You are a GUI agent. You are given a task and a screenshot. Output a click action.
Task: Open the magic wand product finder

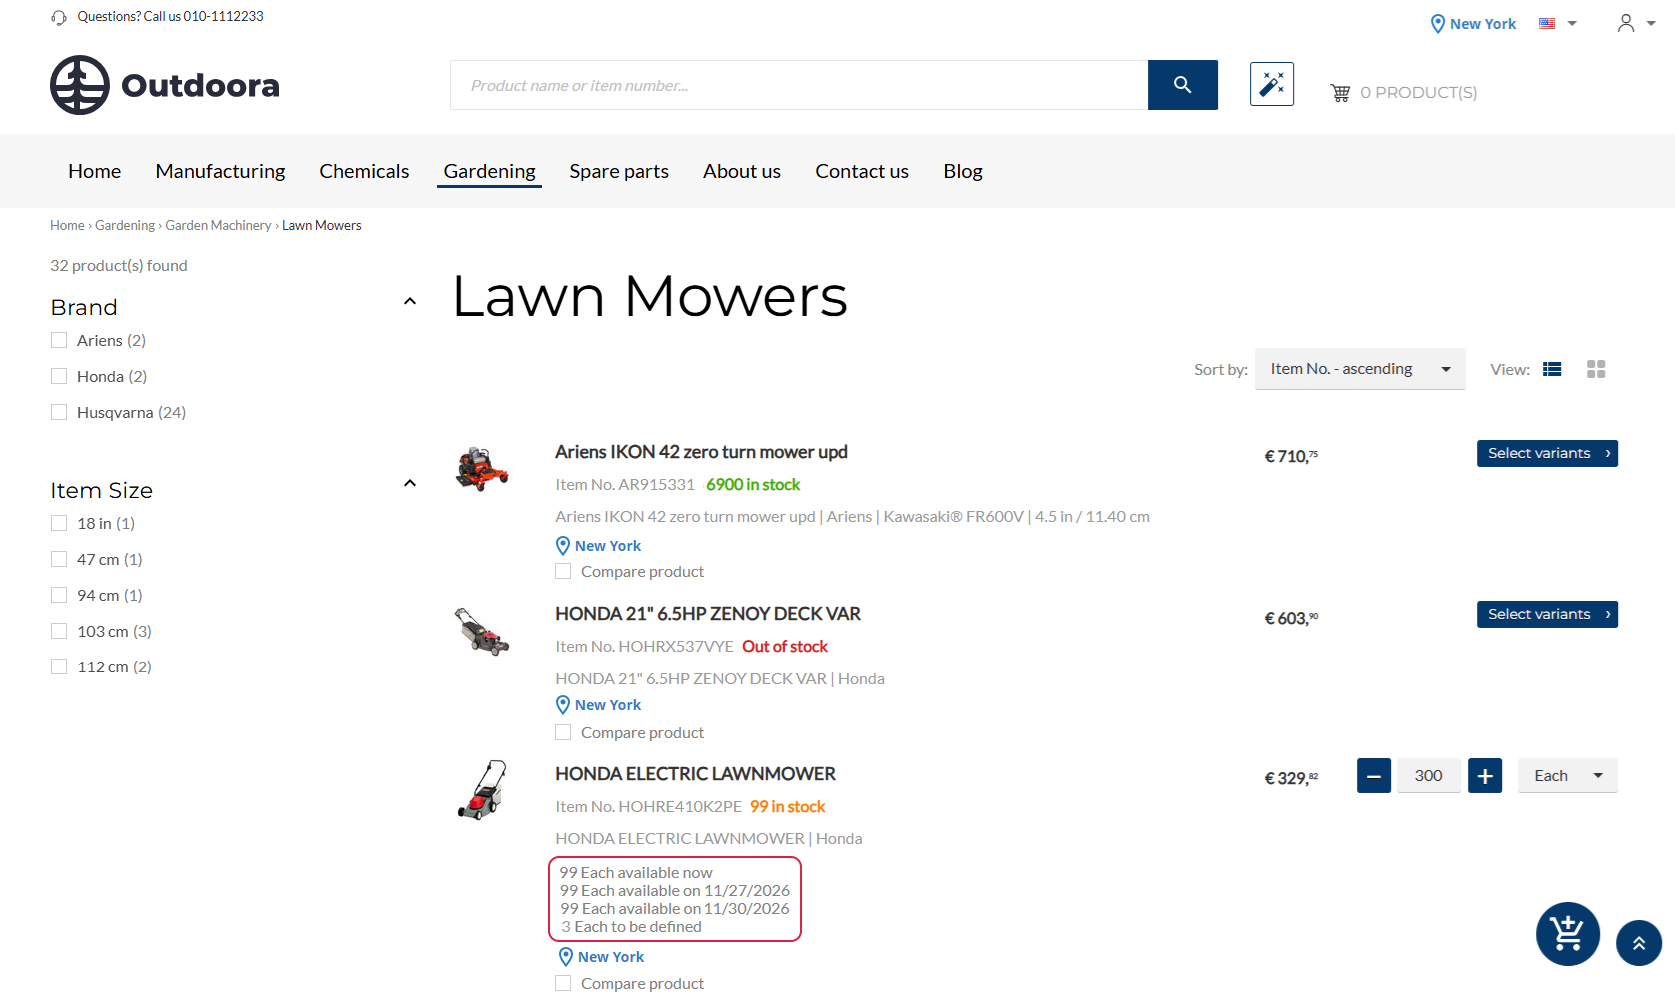(x=1271, y=84)
